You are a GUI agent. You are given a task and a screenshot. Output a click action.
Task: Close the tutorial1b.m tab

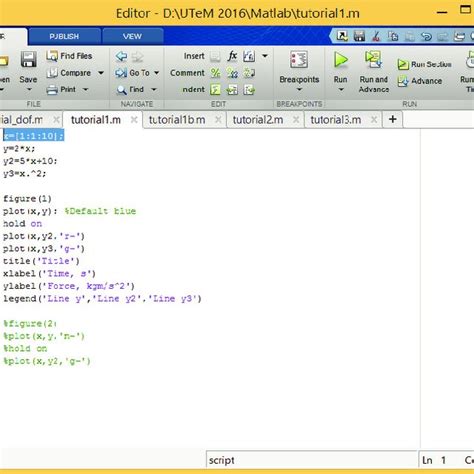tap(218, 119)
